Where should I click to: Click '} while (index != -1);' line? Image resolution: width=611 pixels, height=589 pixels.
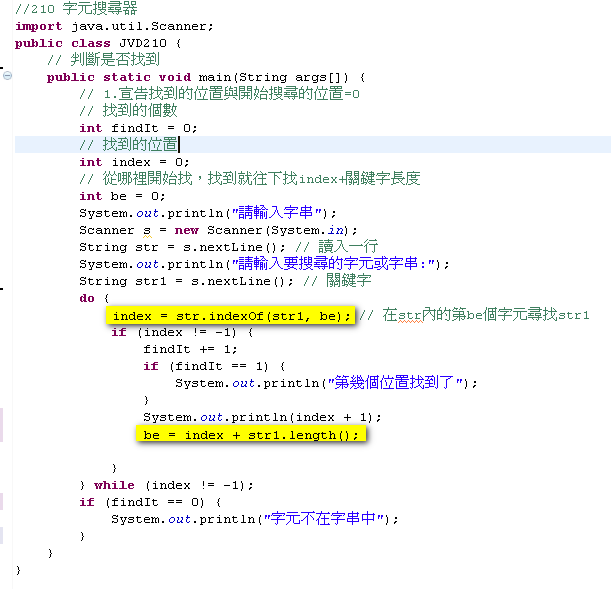(x=166, y=485)
